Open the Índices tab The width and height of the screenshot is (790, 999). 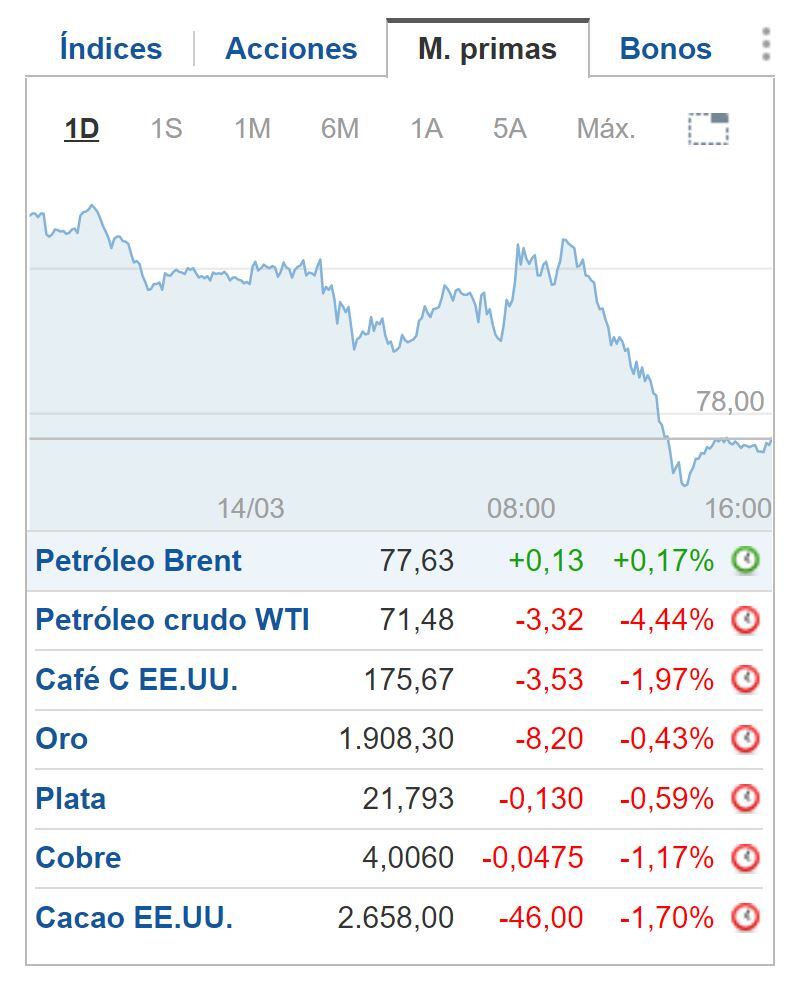[109, 46]
